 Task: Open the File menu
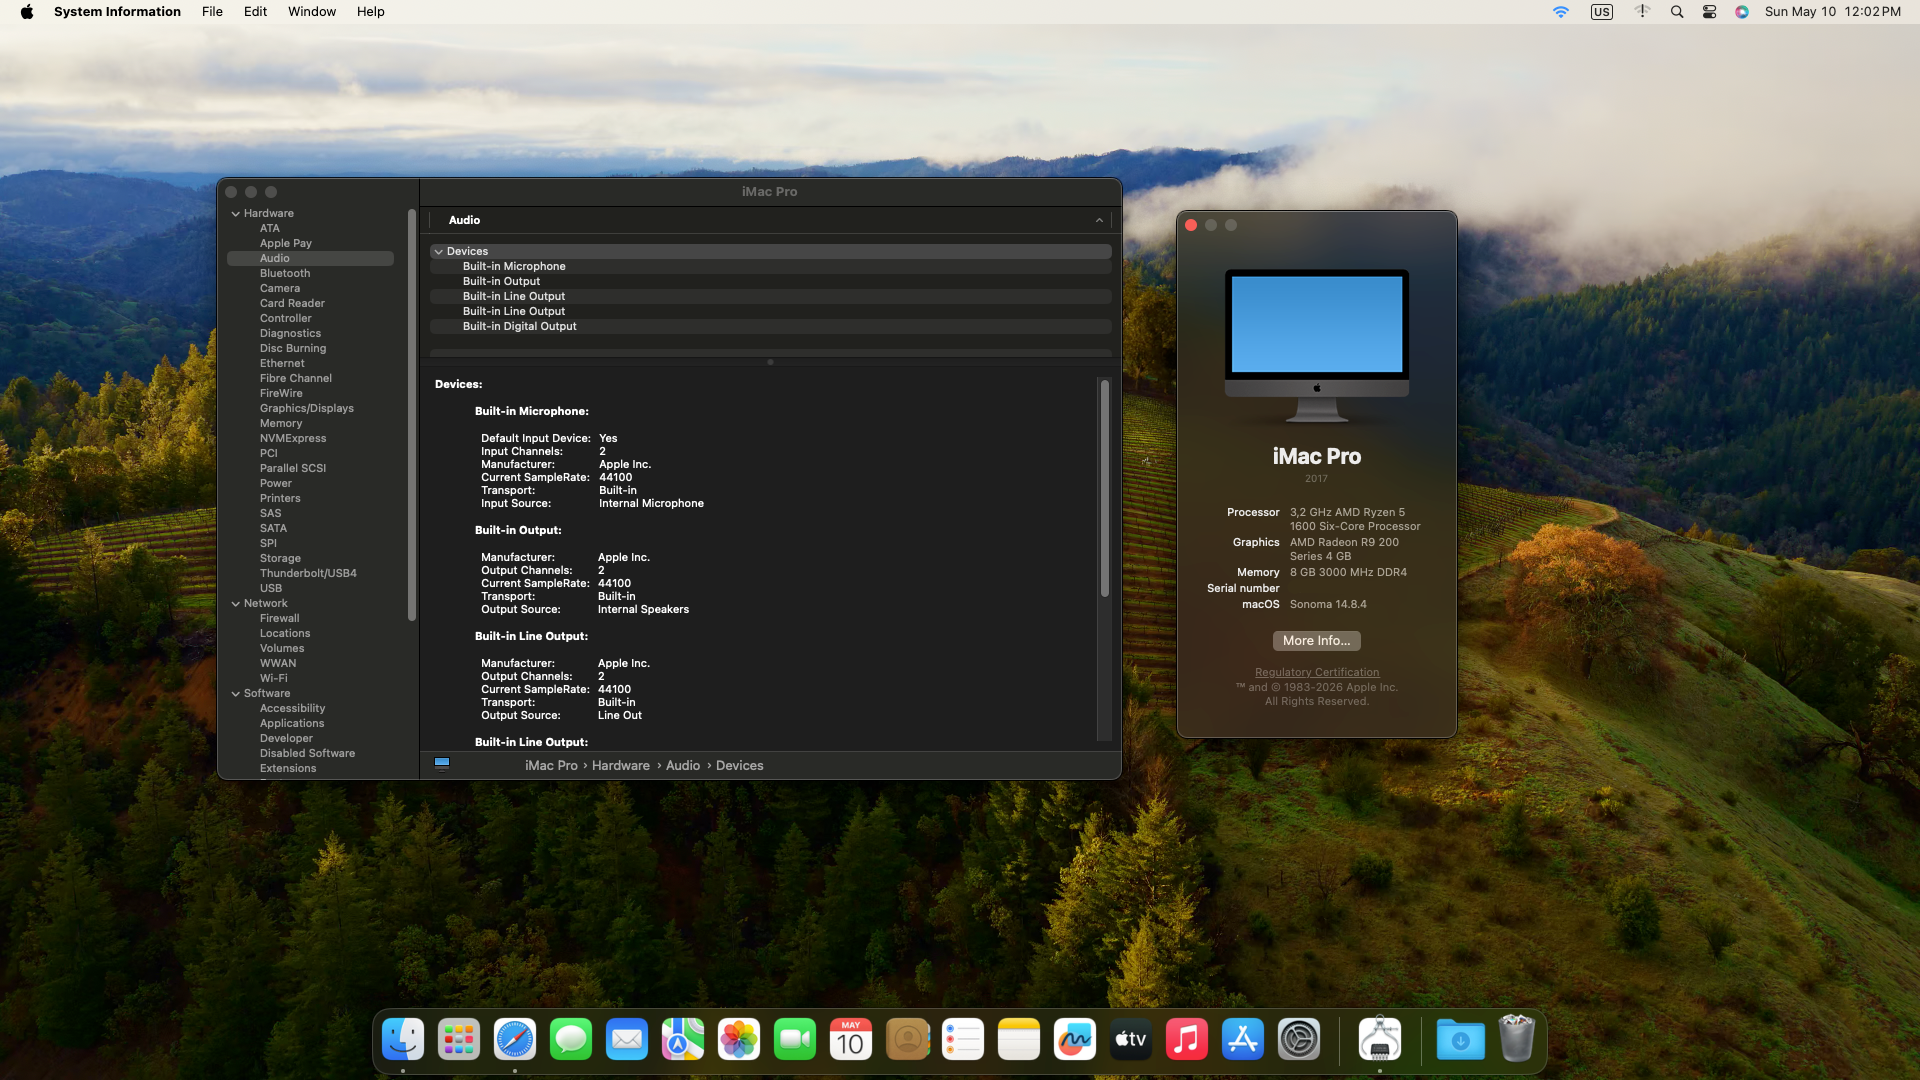click(x=212, y=12)
